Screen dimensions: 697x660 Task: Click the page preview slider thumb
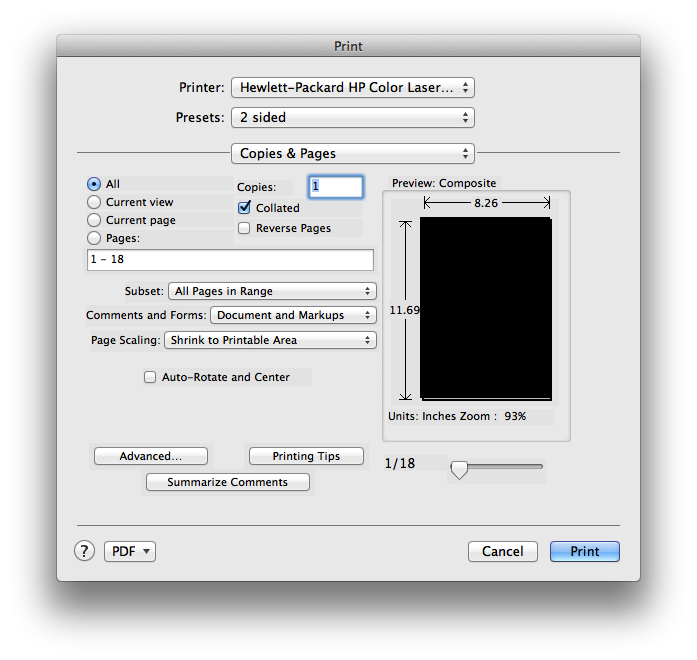[x=459, y=470]
